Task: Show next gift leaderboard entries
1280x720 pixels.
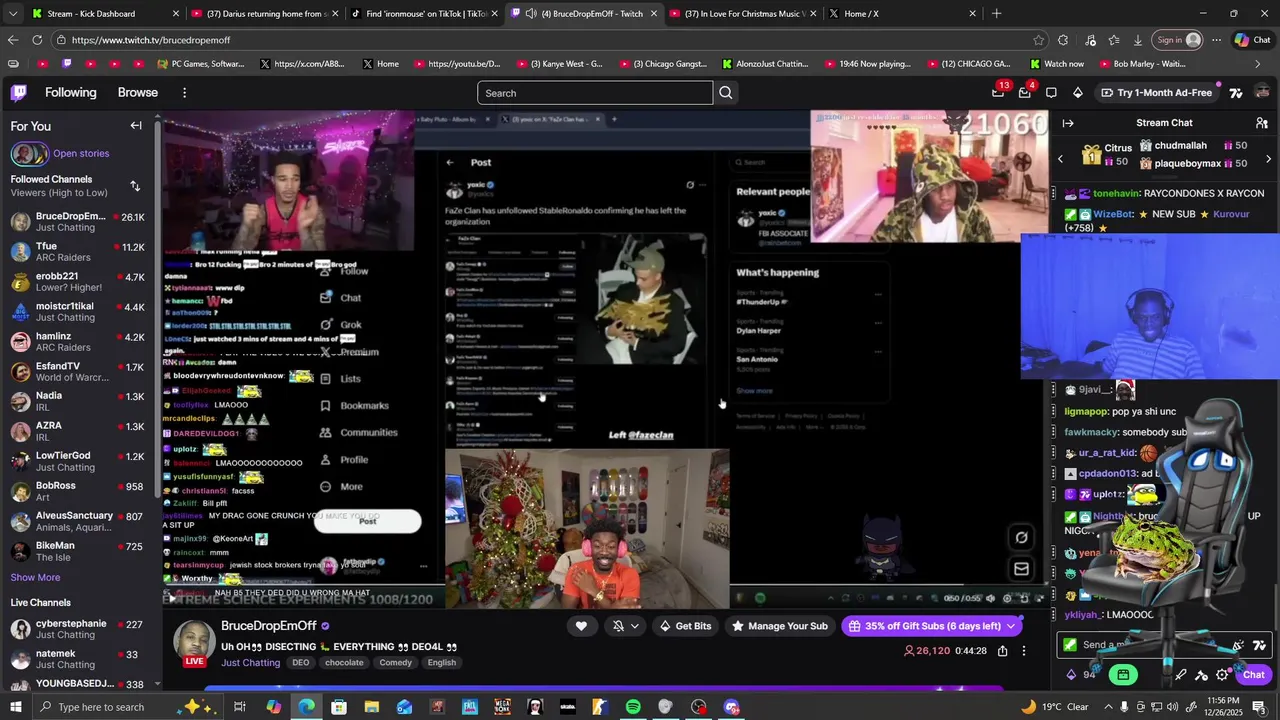Action: pos(1268,159)
